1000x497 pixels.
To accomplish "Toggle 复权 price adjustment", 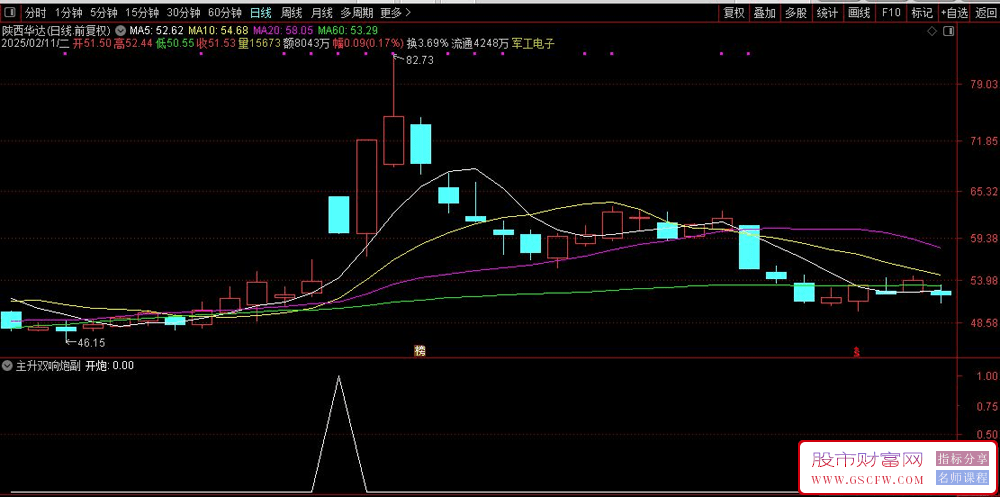I will tap(734, 13).
